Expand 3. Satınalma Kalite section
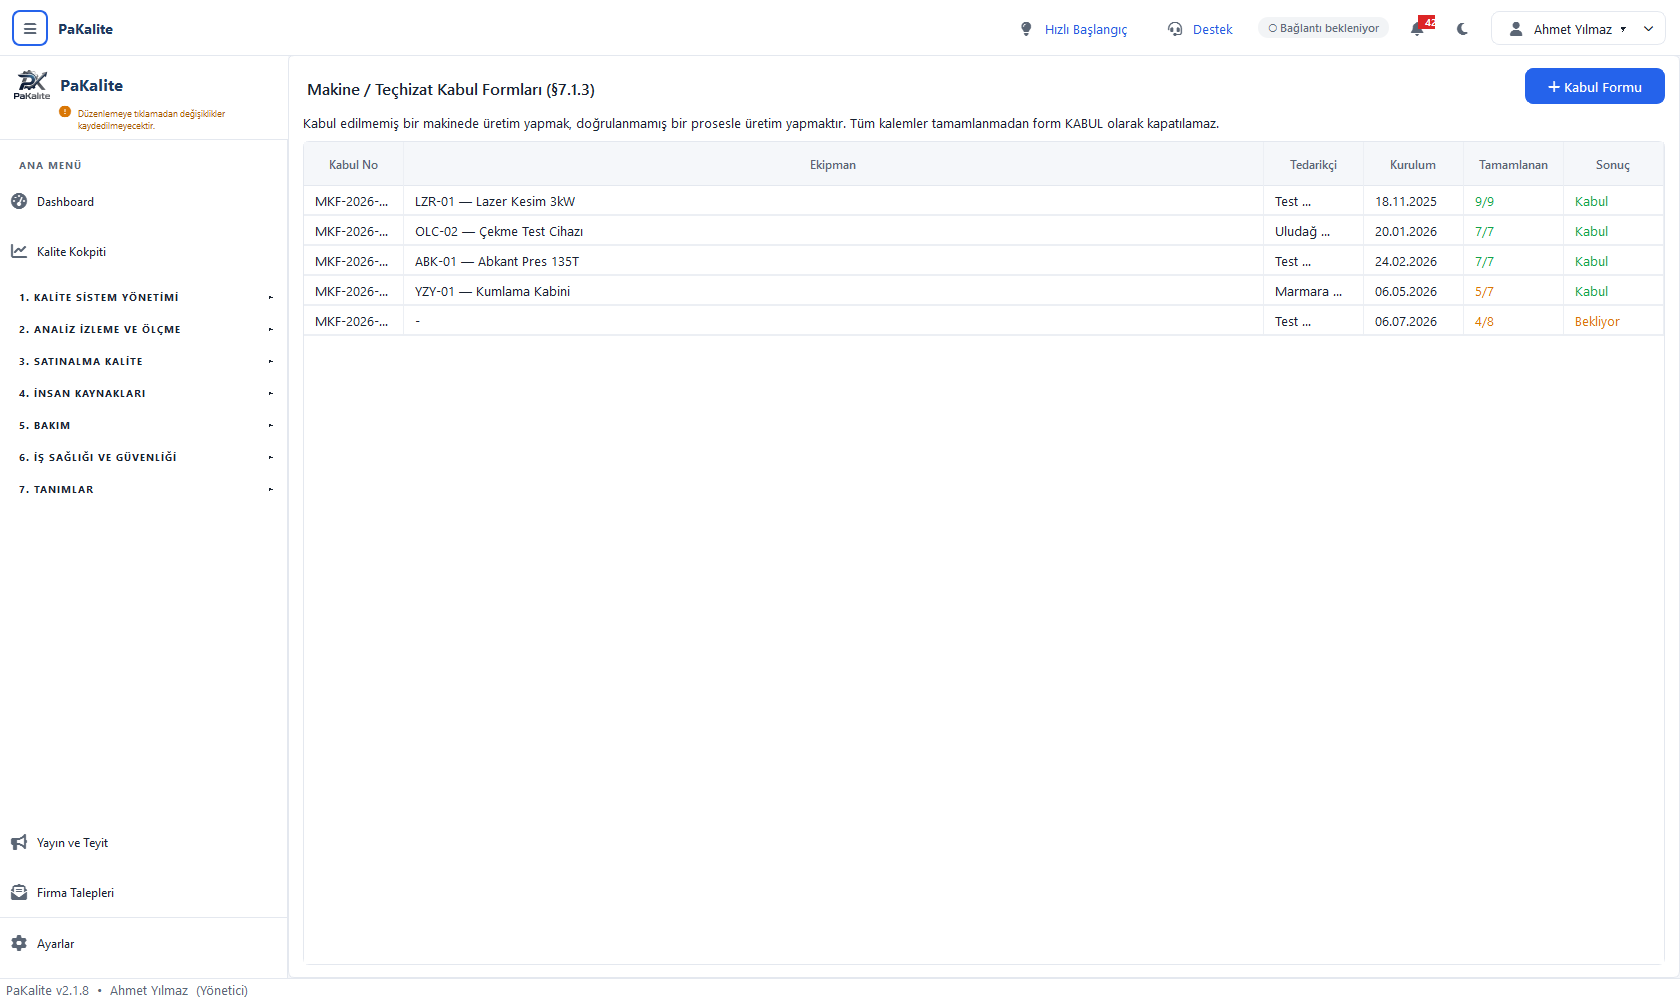Viewport: 1680px width, 1000px height. tap(145, 361)
